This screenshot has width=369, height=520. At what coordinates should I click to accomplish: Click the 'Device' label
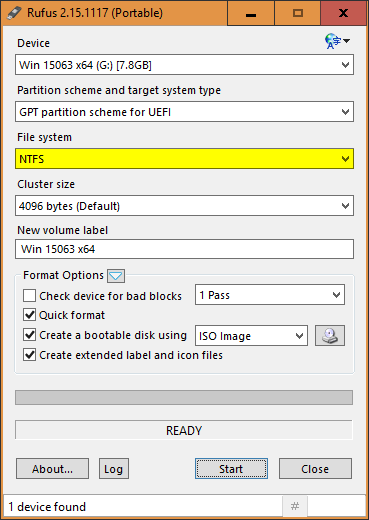(x=34, y=43)
